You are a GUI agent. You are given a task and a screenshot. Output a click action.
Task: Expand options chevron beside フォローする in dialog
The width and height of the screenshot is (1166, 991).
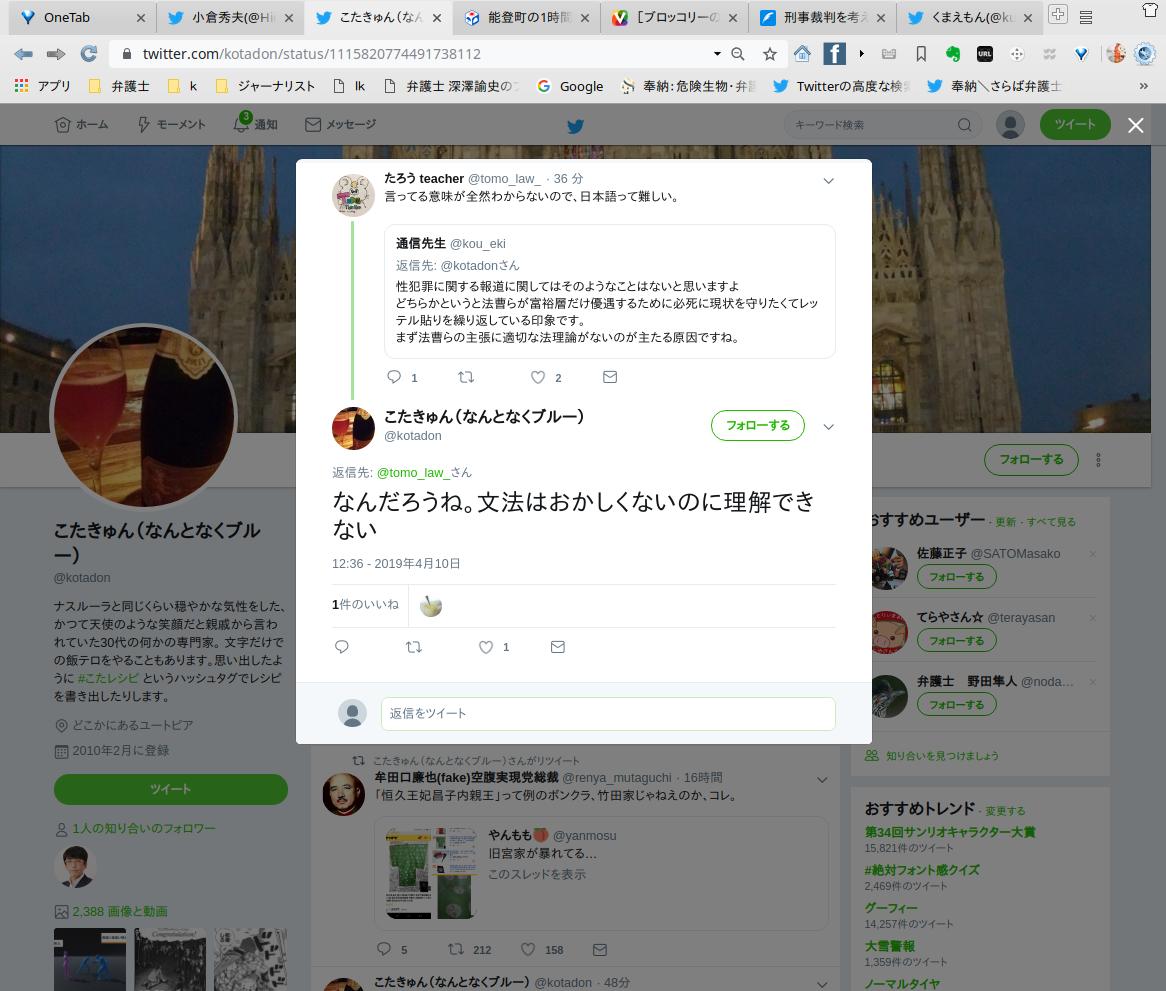pos(828,427)
